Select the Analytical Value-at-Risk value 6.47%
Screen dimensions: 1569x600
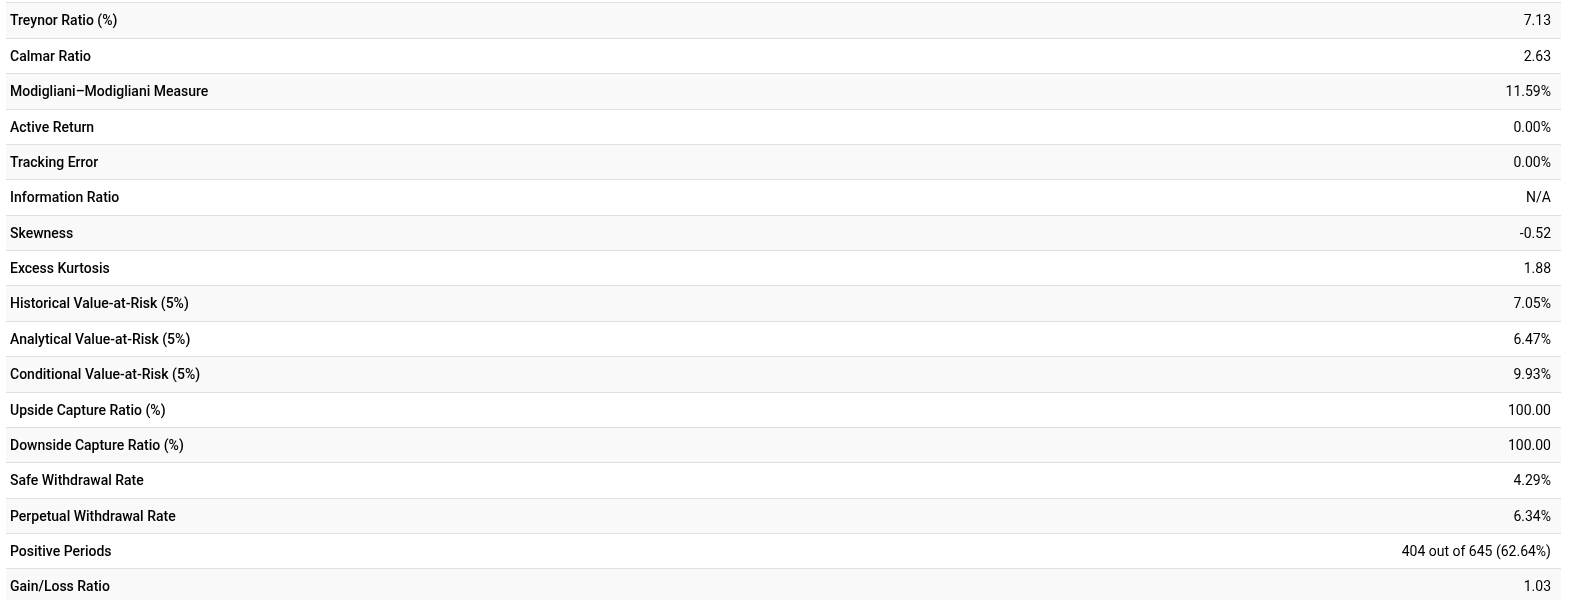click(x=1531, y=339)
